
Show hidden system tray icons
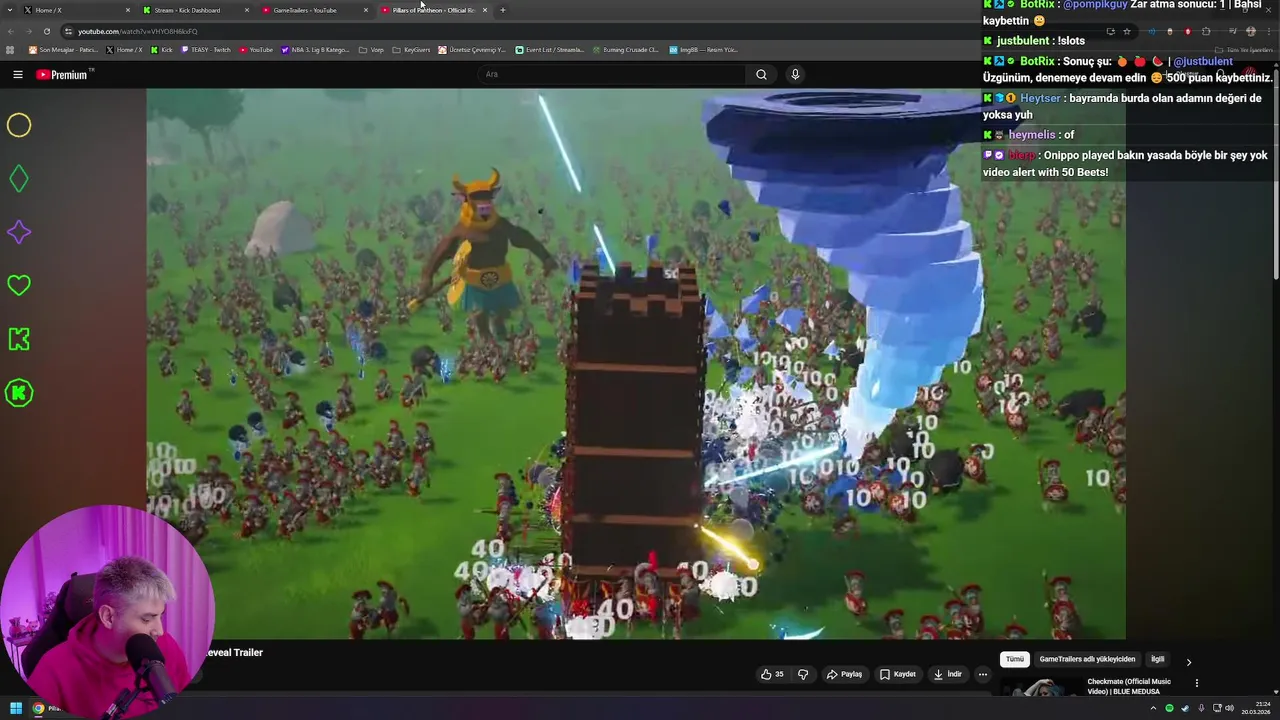click(1153, 708)
